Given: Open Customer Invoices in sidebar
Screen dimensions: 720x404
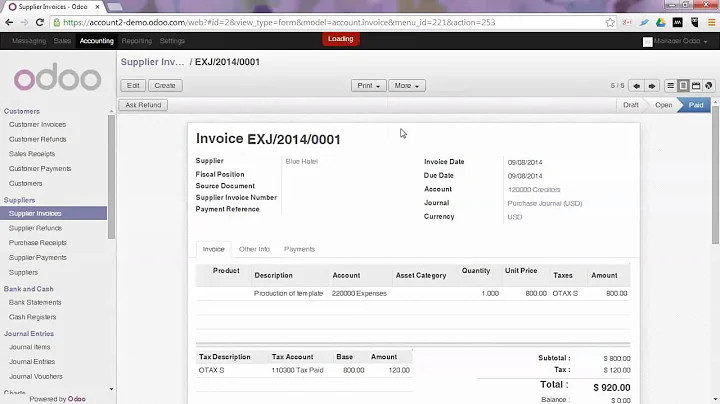Looking at the screenshot, I should [x=38, y=124].
